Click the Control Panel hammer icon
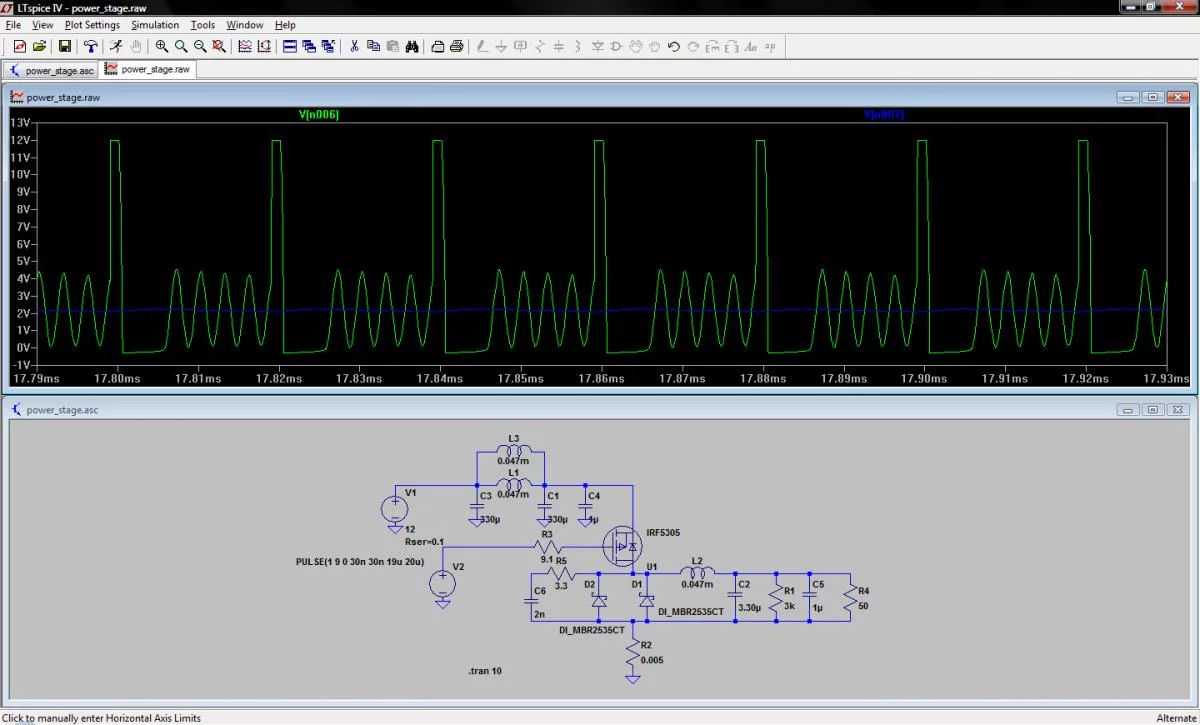 pos(91,46)
